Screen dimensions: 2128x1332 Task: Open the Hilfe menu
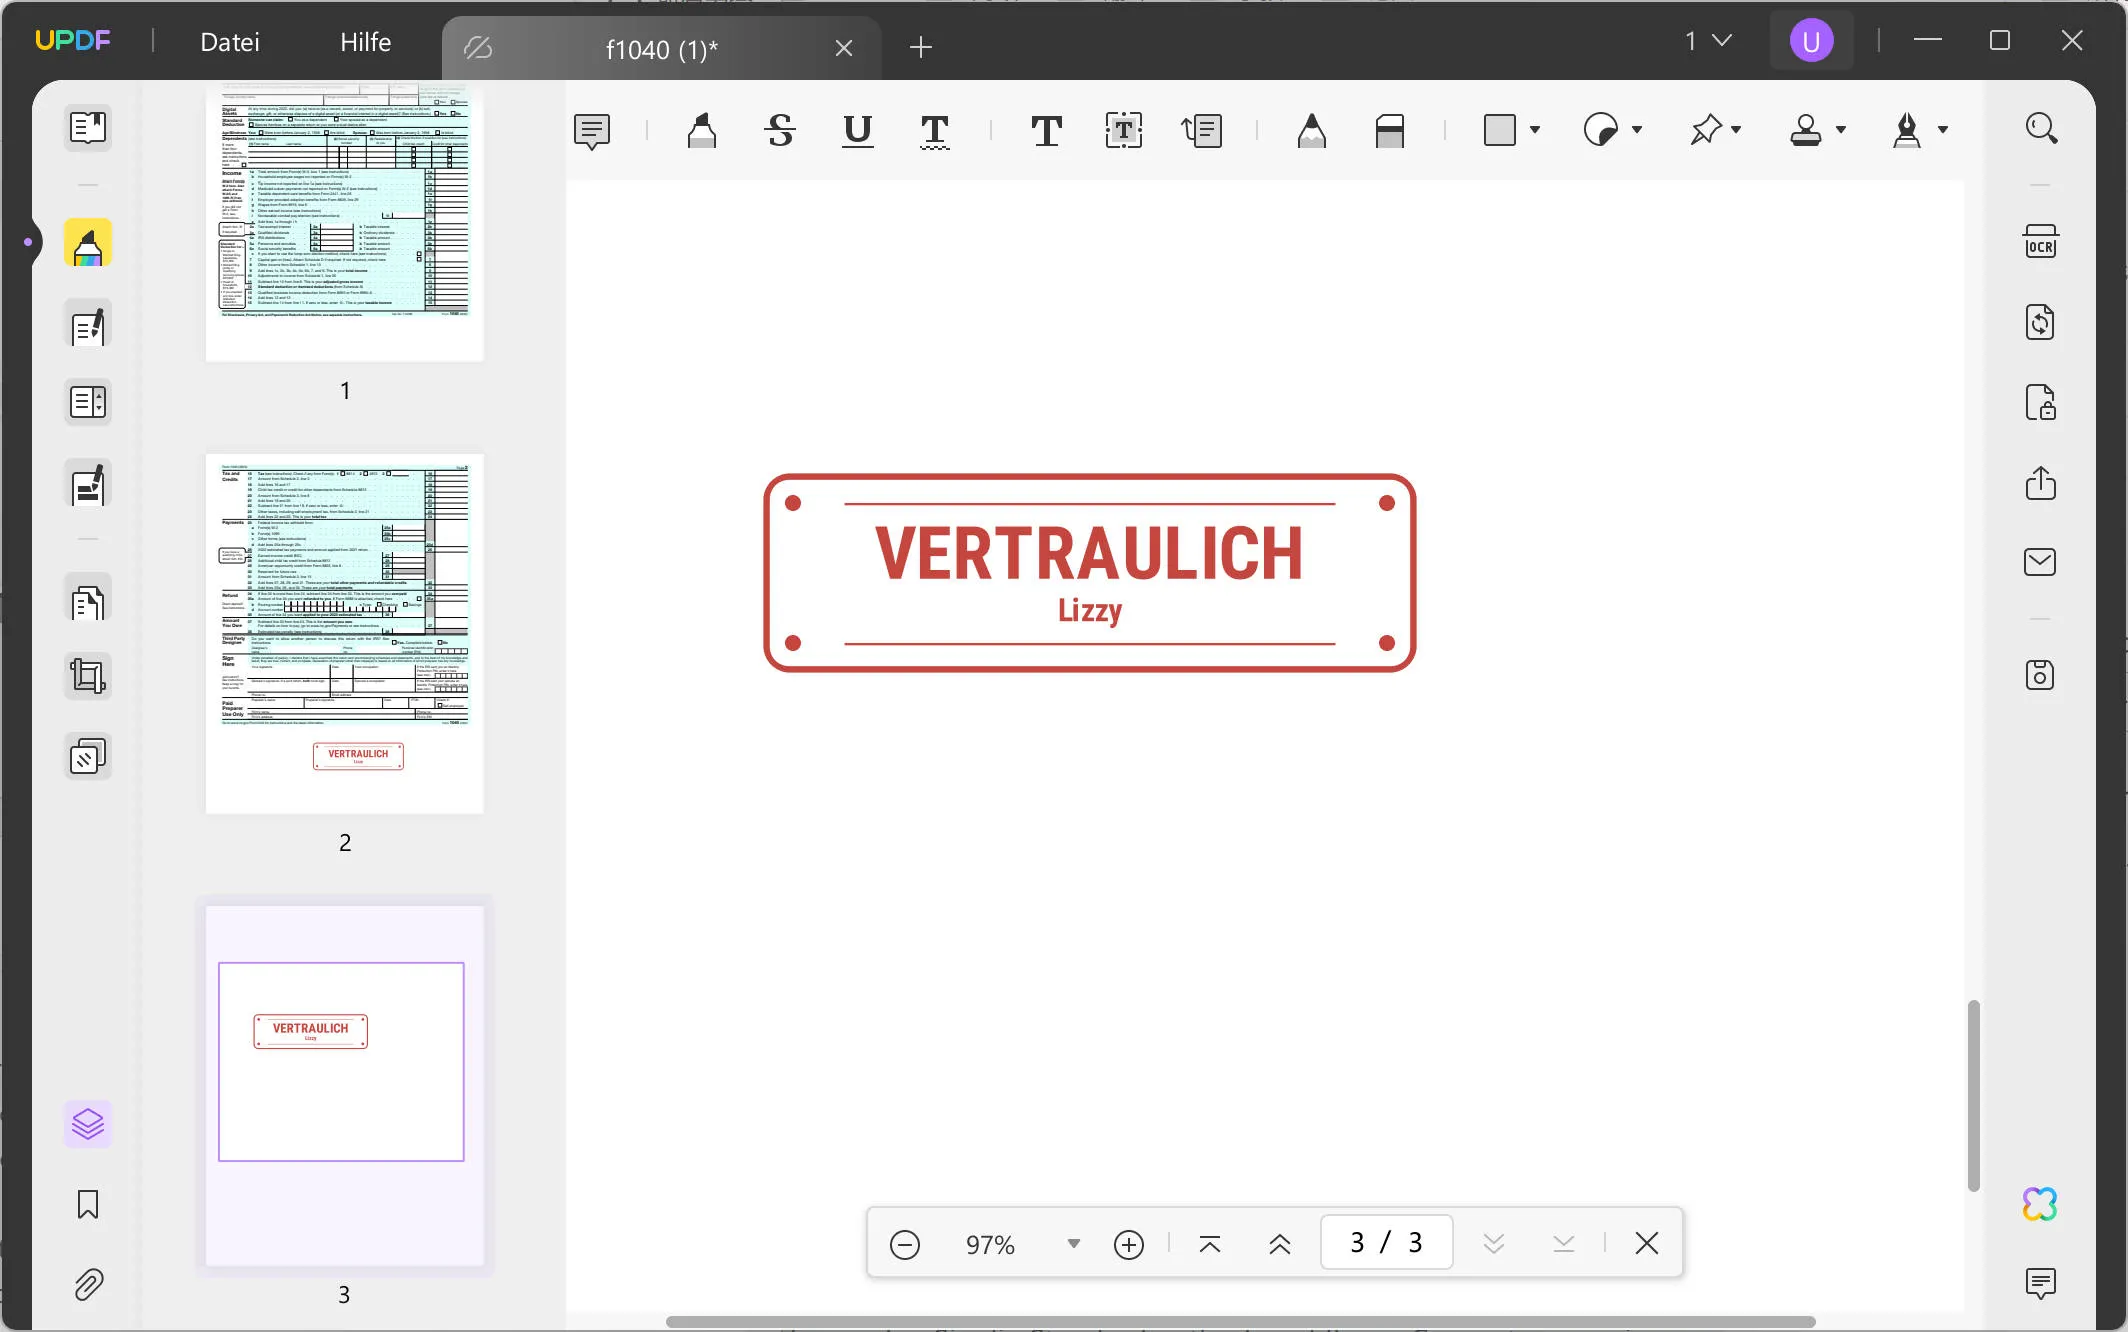[365, 42]
